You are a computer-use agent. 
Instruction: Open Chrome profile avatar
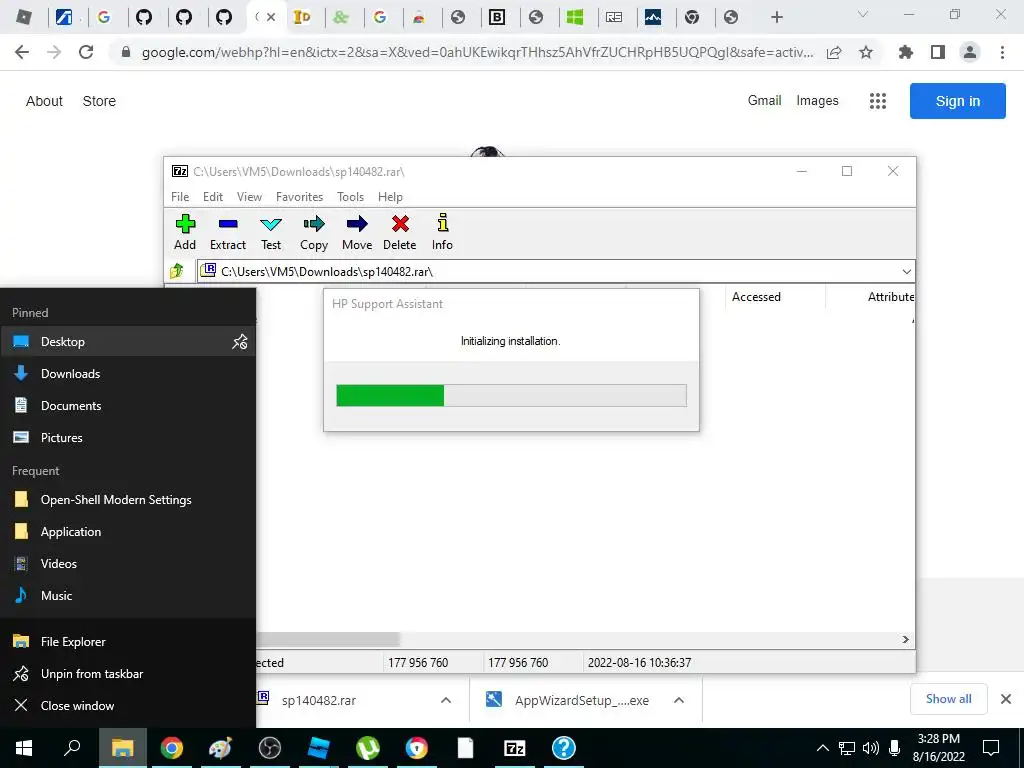click(970, 52)
